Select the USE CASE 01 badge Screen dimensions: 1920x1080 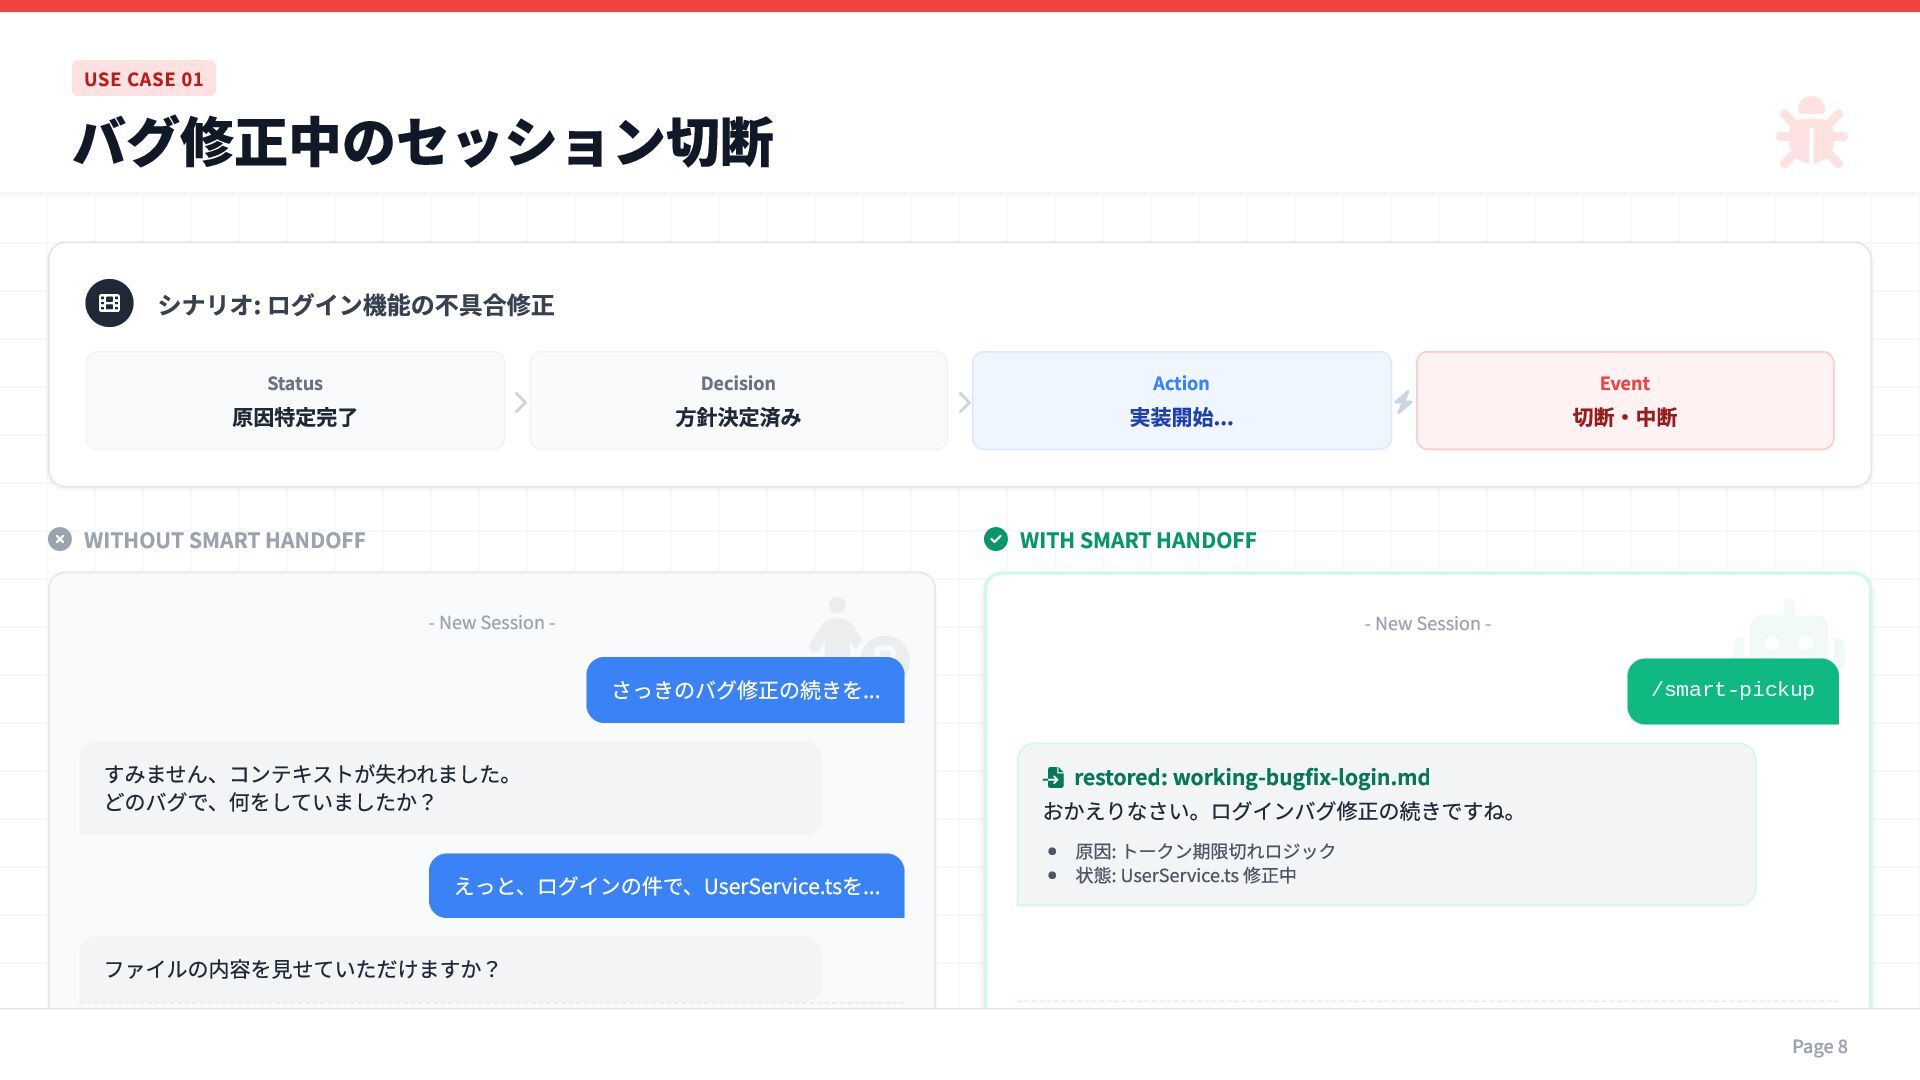pyautogui.click(x=143, y=79)
